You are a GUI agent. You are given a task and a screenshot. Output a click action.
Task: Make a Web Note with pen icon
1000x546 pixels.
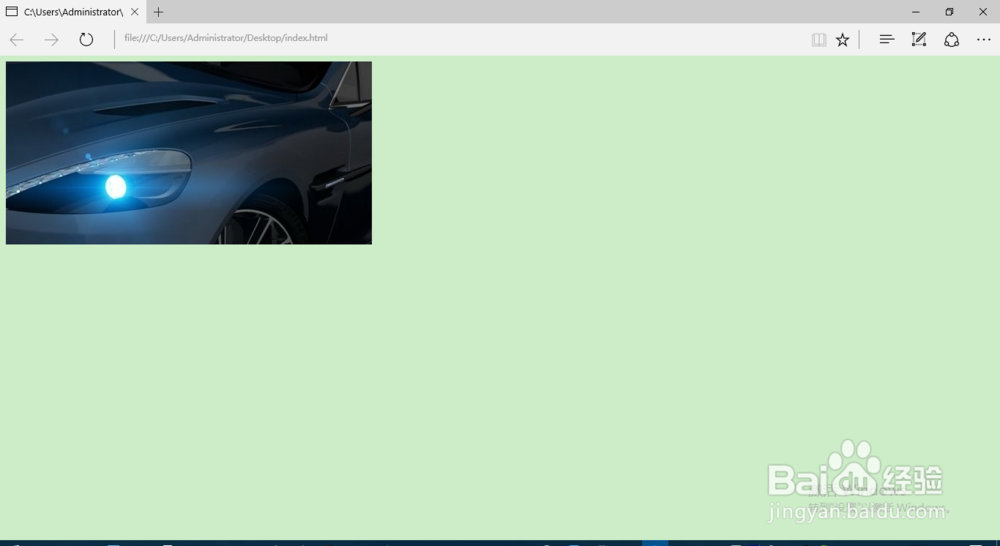click(x=918, y=40)
